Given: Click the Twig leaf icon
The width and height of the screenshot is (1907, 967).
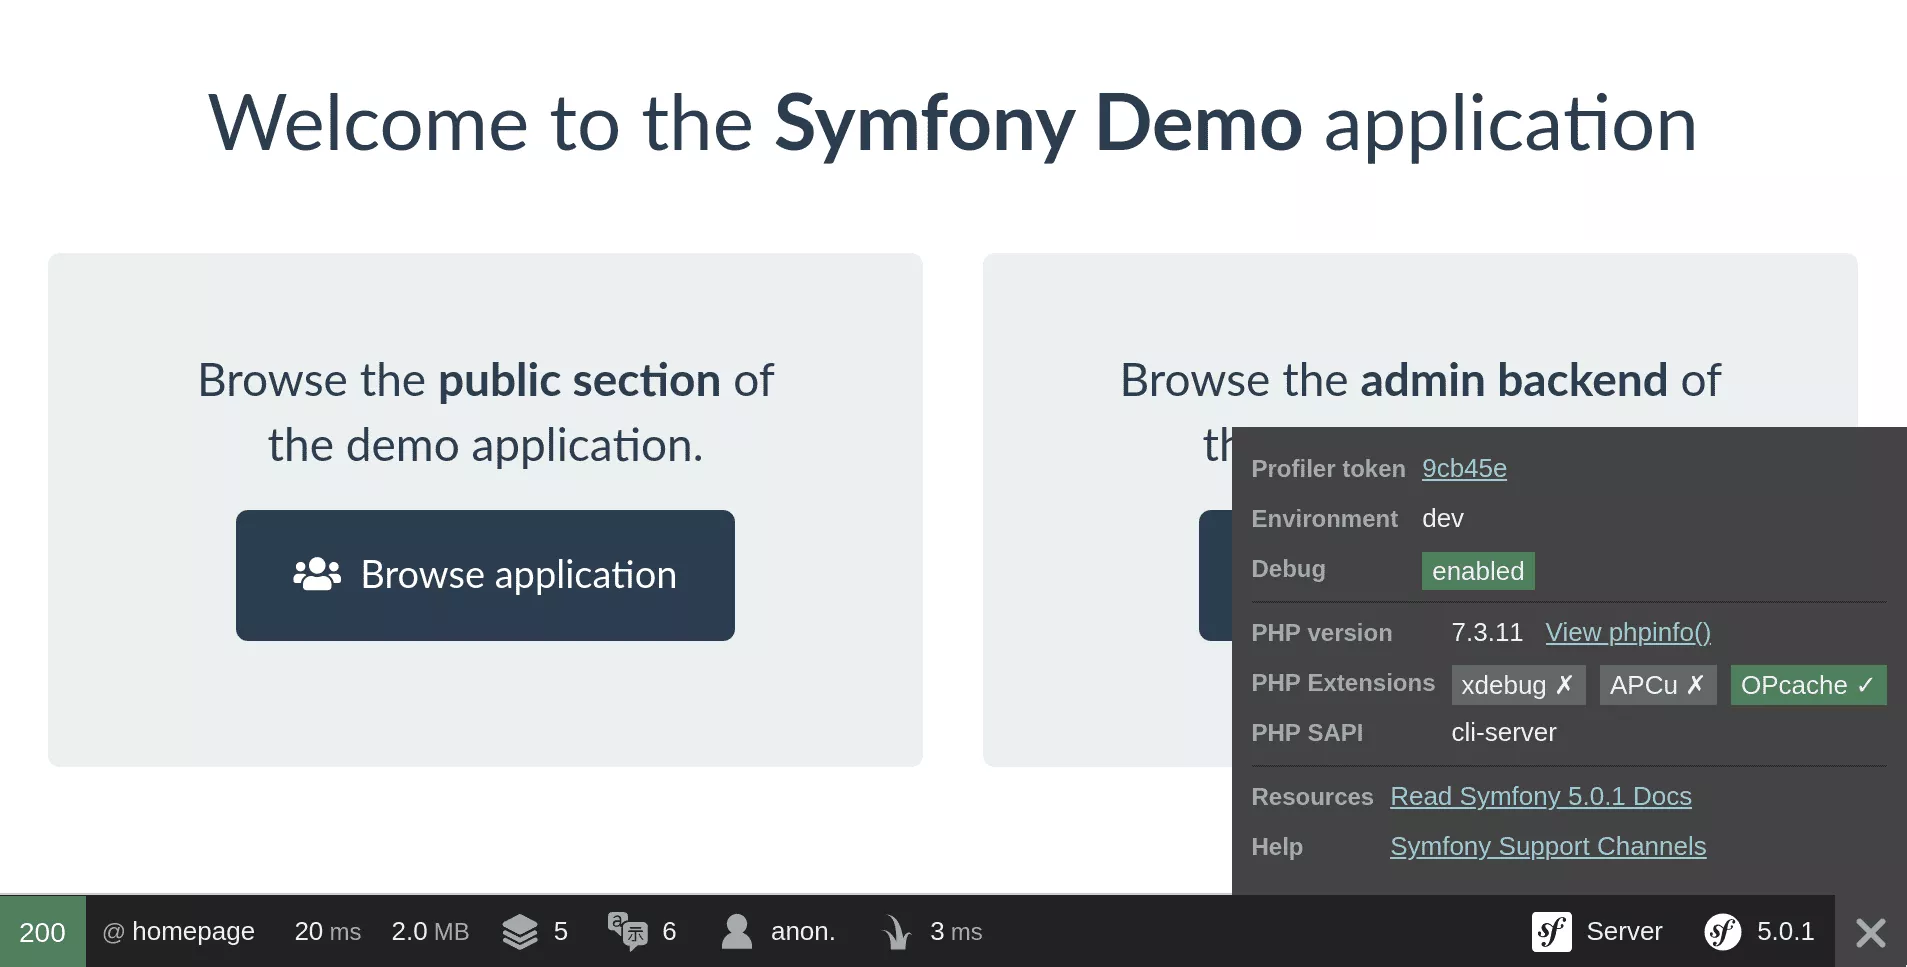Looking at the screenshot, I should (x=896, y=932).
